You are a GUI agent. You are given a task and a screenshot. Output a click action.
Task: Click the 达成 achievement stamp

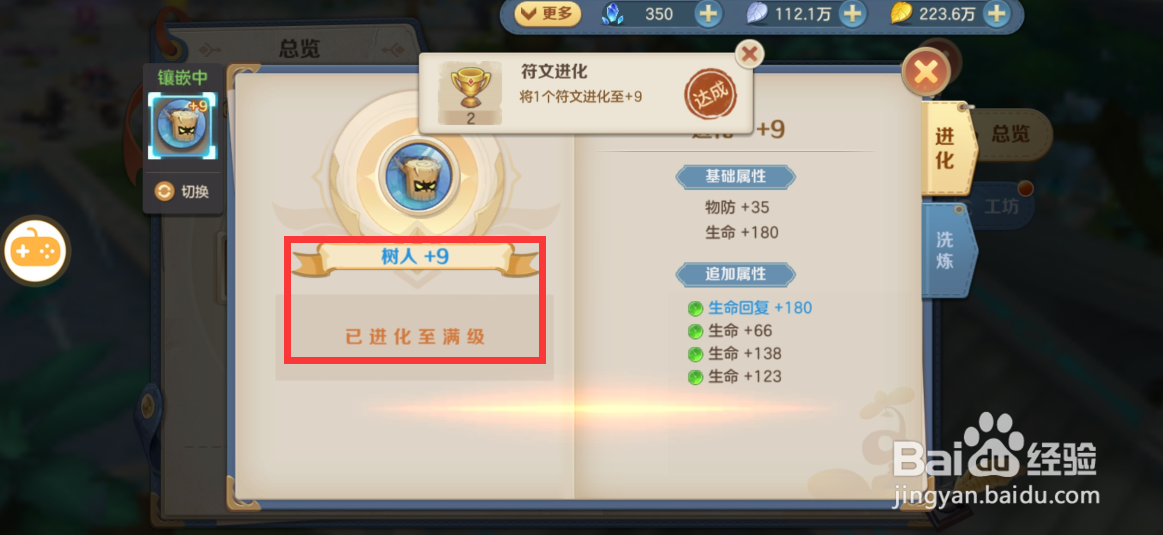click(x=708, y=93)
